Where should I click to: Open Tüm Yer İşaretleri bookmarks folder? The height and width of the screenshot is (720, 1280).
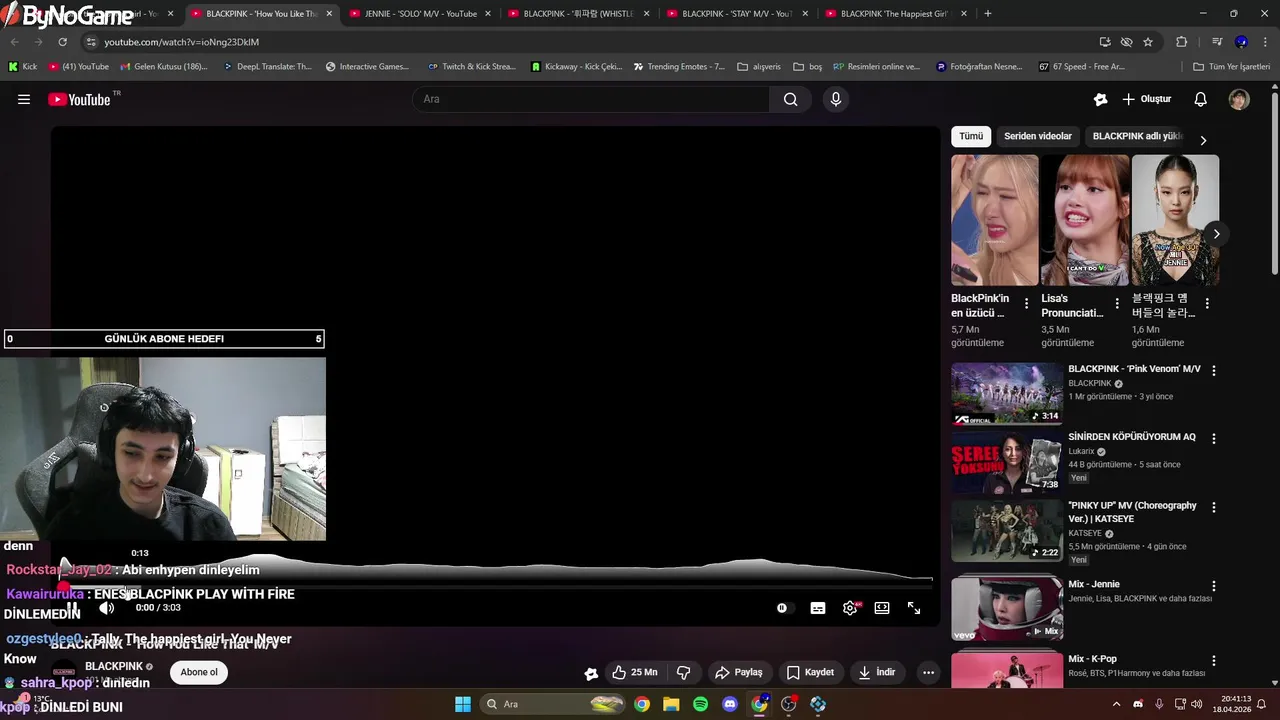pyautogui.click(x=1231, y=67)
